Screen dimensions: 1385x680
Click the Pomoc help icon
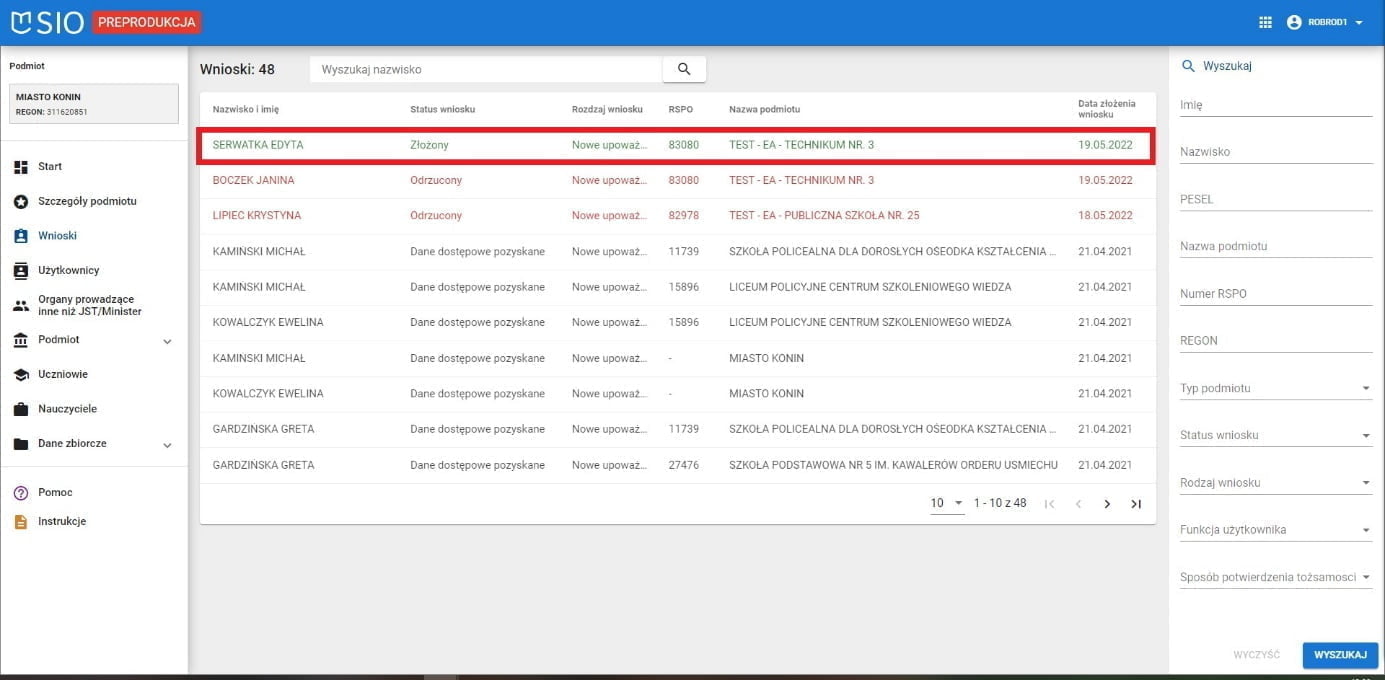pos(21,493)
